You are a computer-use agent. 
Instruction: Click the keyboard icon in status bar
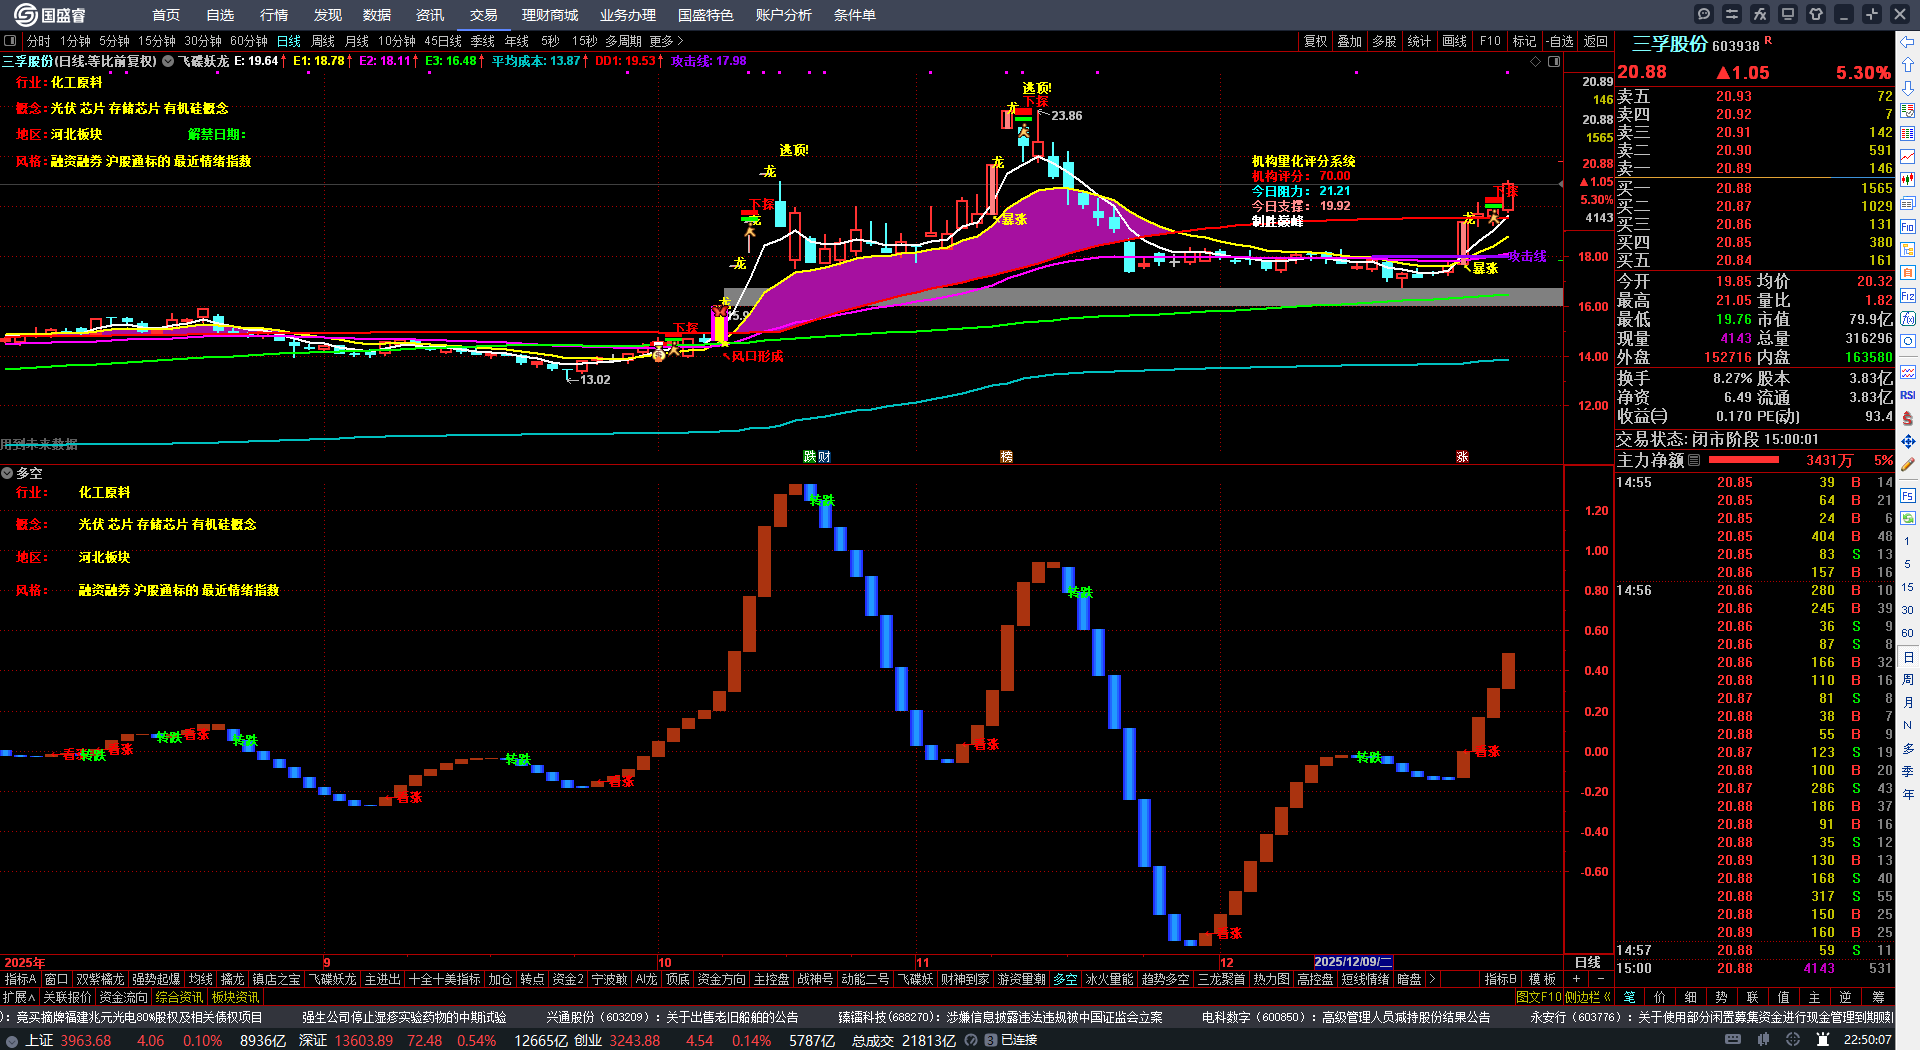(x=1733, y=1040)
